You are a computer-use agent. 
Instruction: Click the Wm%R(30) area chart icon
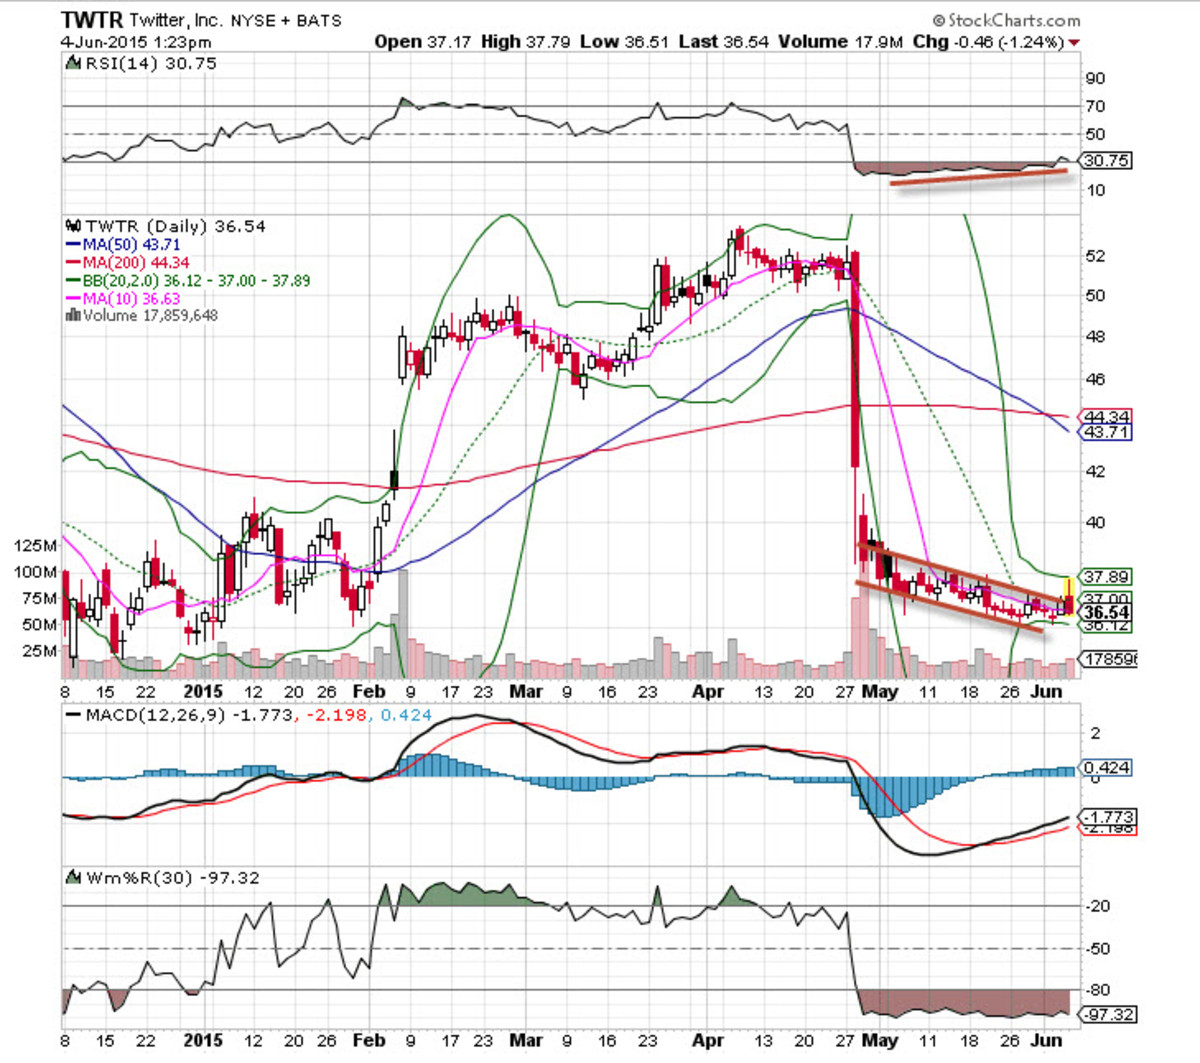tap(73, 876)
